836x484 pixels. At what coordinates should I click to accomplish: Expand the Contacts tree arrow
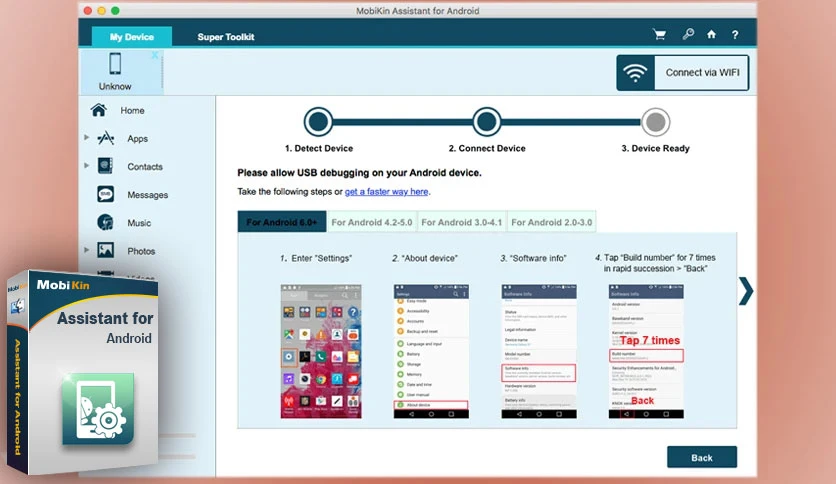click(86, 166)
